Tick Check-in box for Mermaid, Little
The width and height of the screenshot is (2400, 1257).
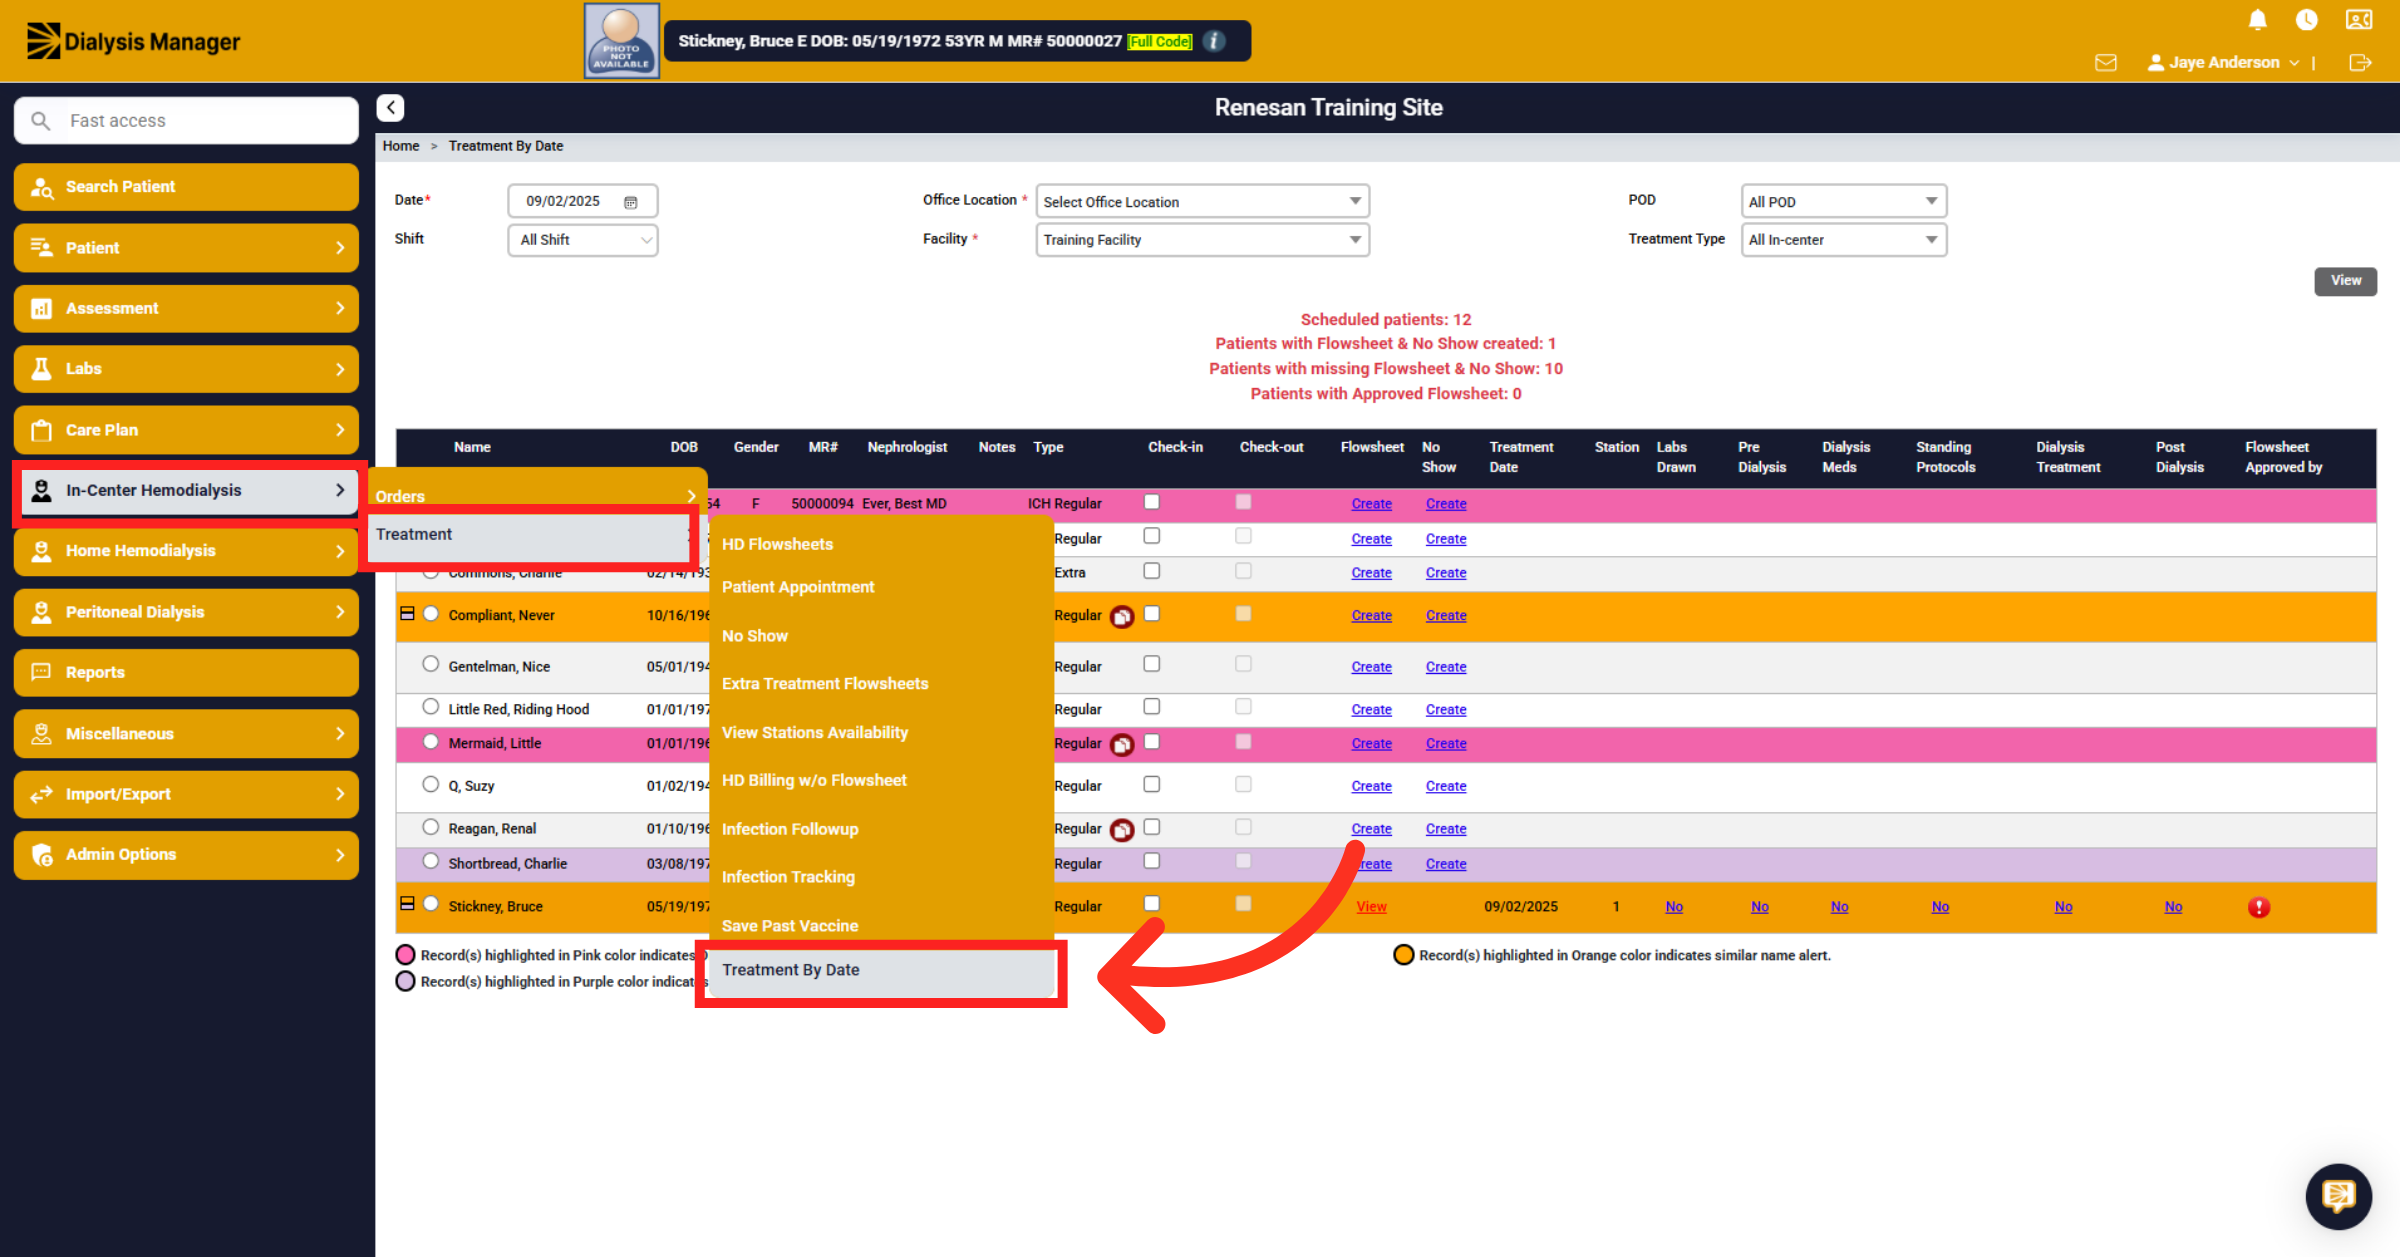[1151, 742]
